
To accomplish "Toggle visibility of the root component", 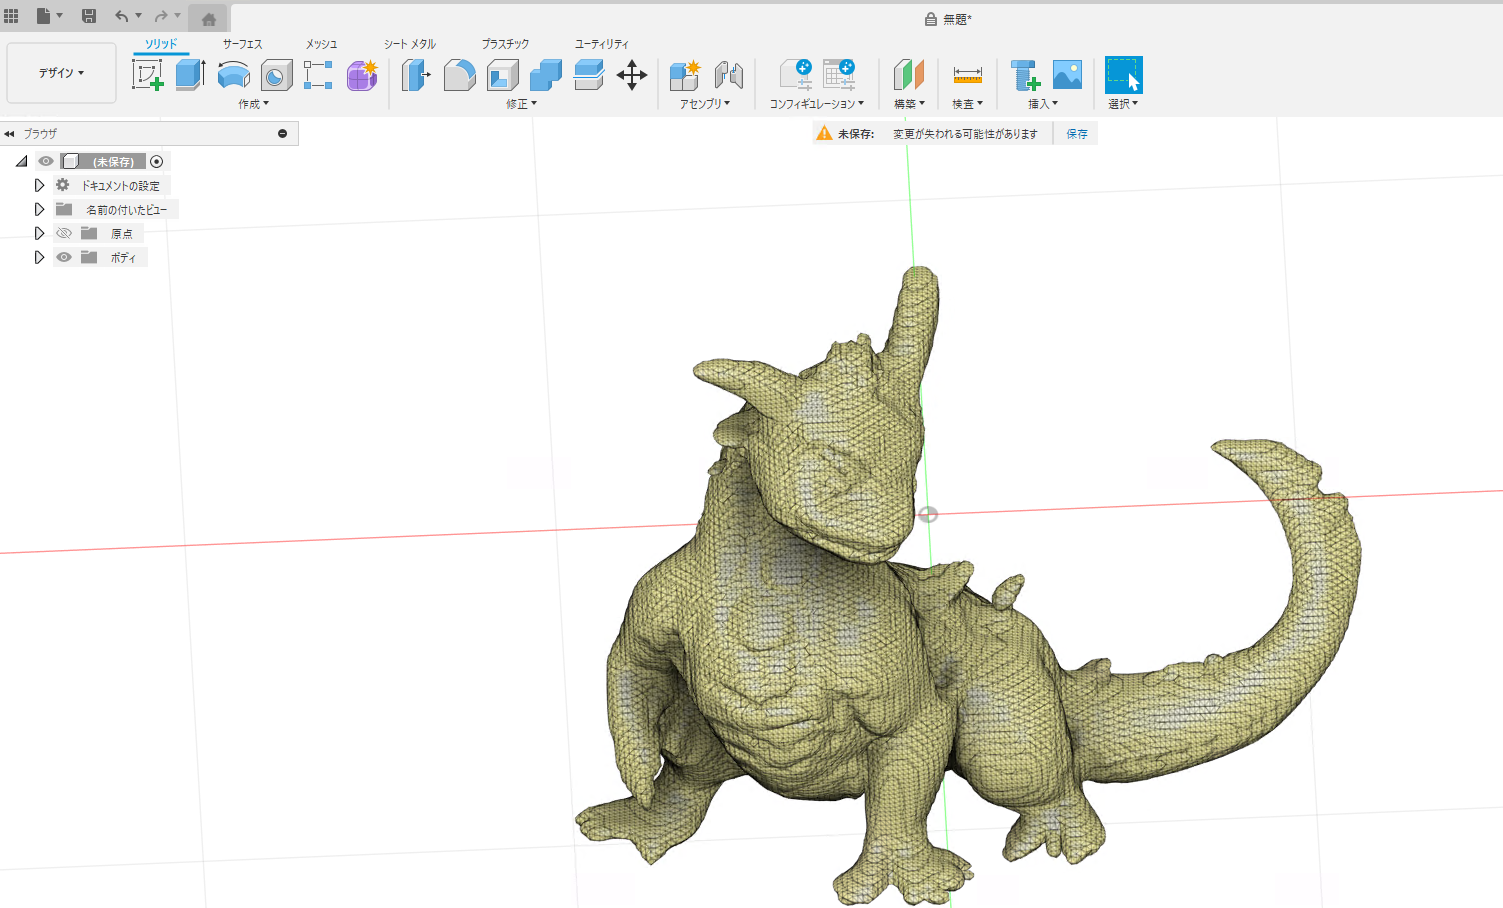I will (46, 161).
